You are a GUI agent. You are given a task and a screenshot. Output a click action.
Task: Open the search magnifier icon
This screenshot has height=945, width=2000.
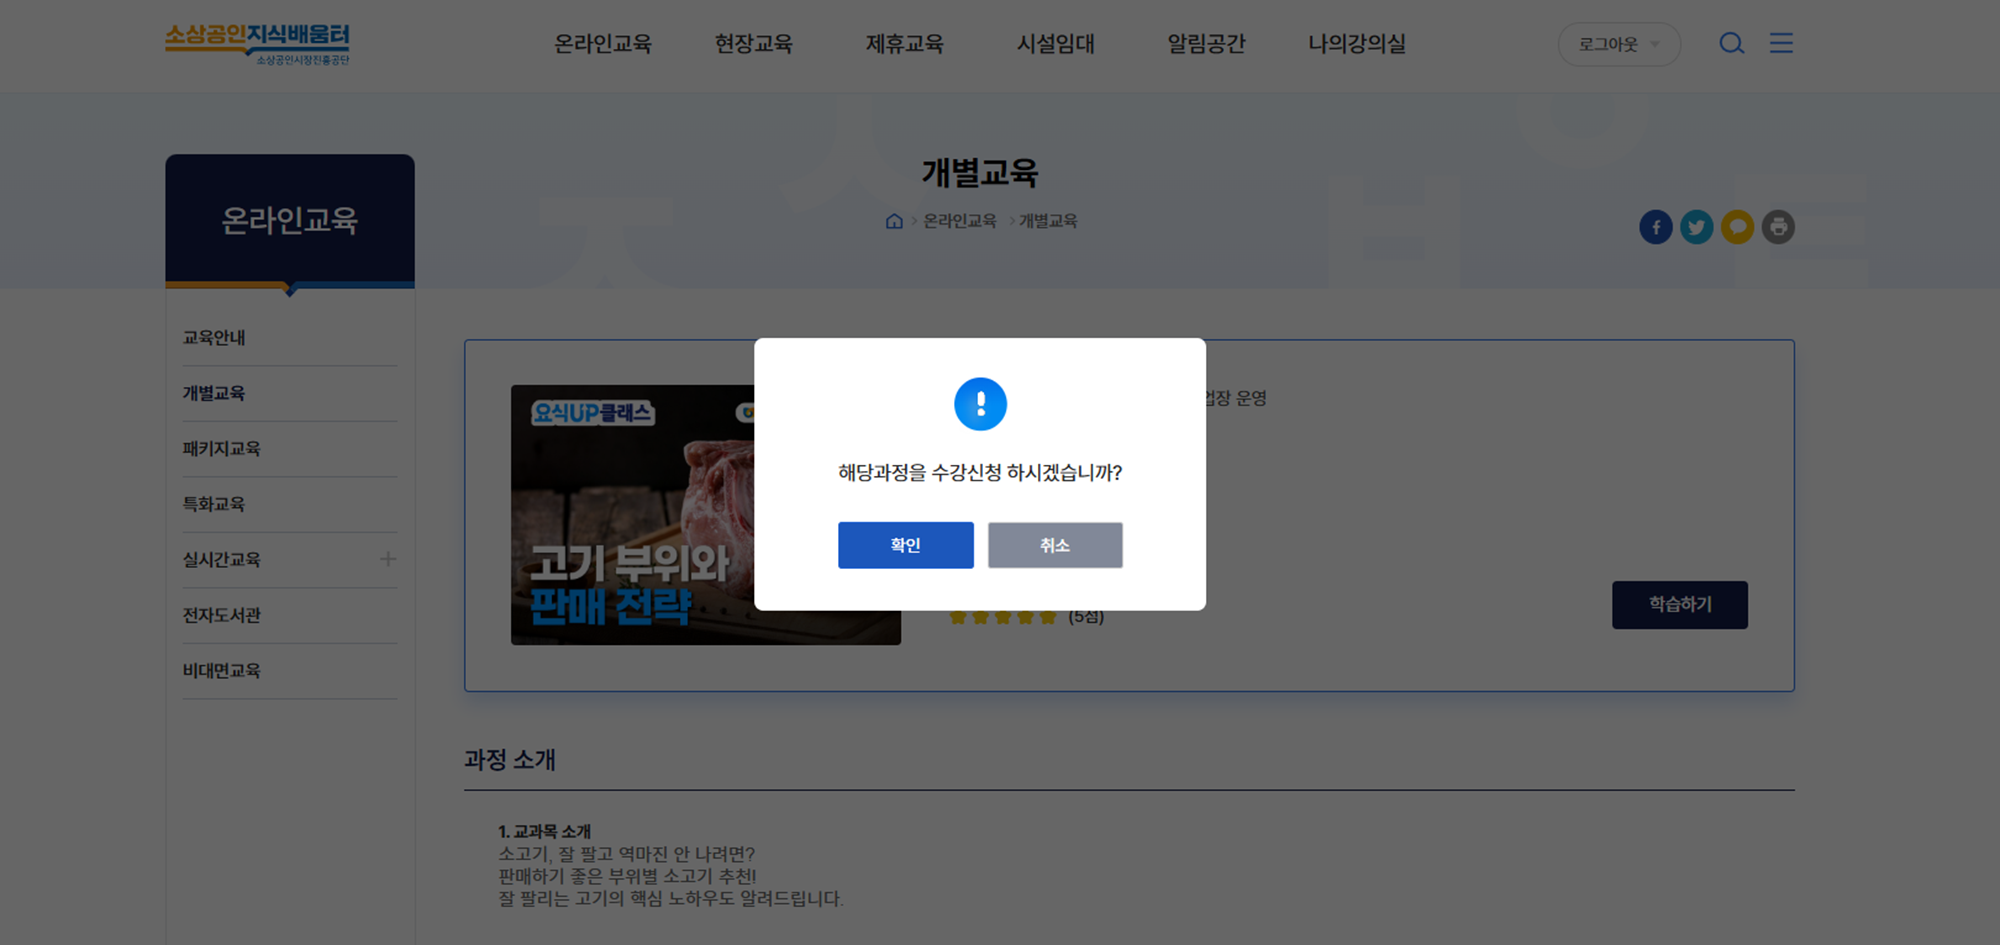pyautogui.click(x=1732, y=43)
